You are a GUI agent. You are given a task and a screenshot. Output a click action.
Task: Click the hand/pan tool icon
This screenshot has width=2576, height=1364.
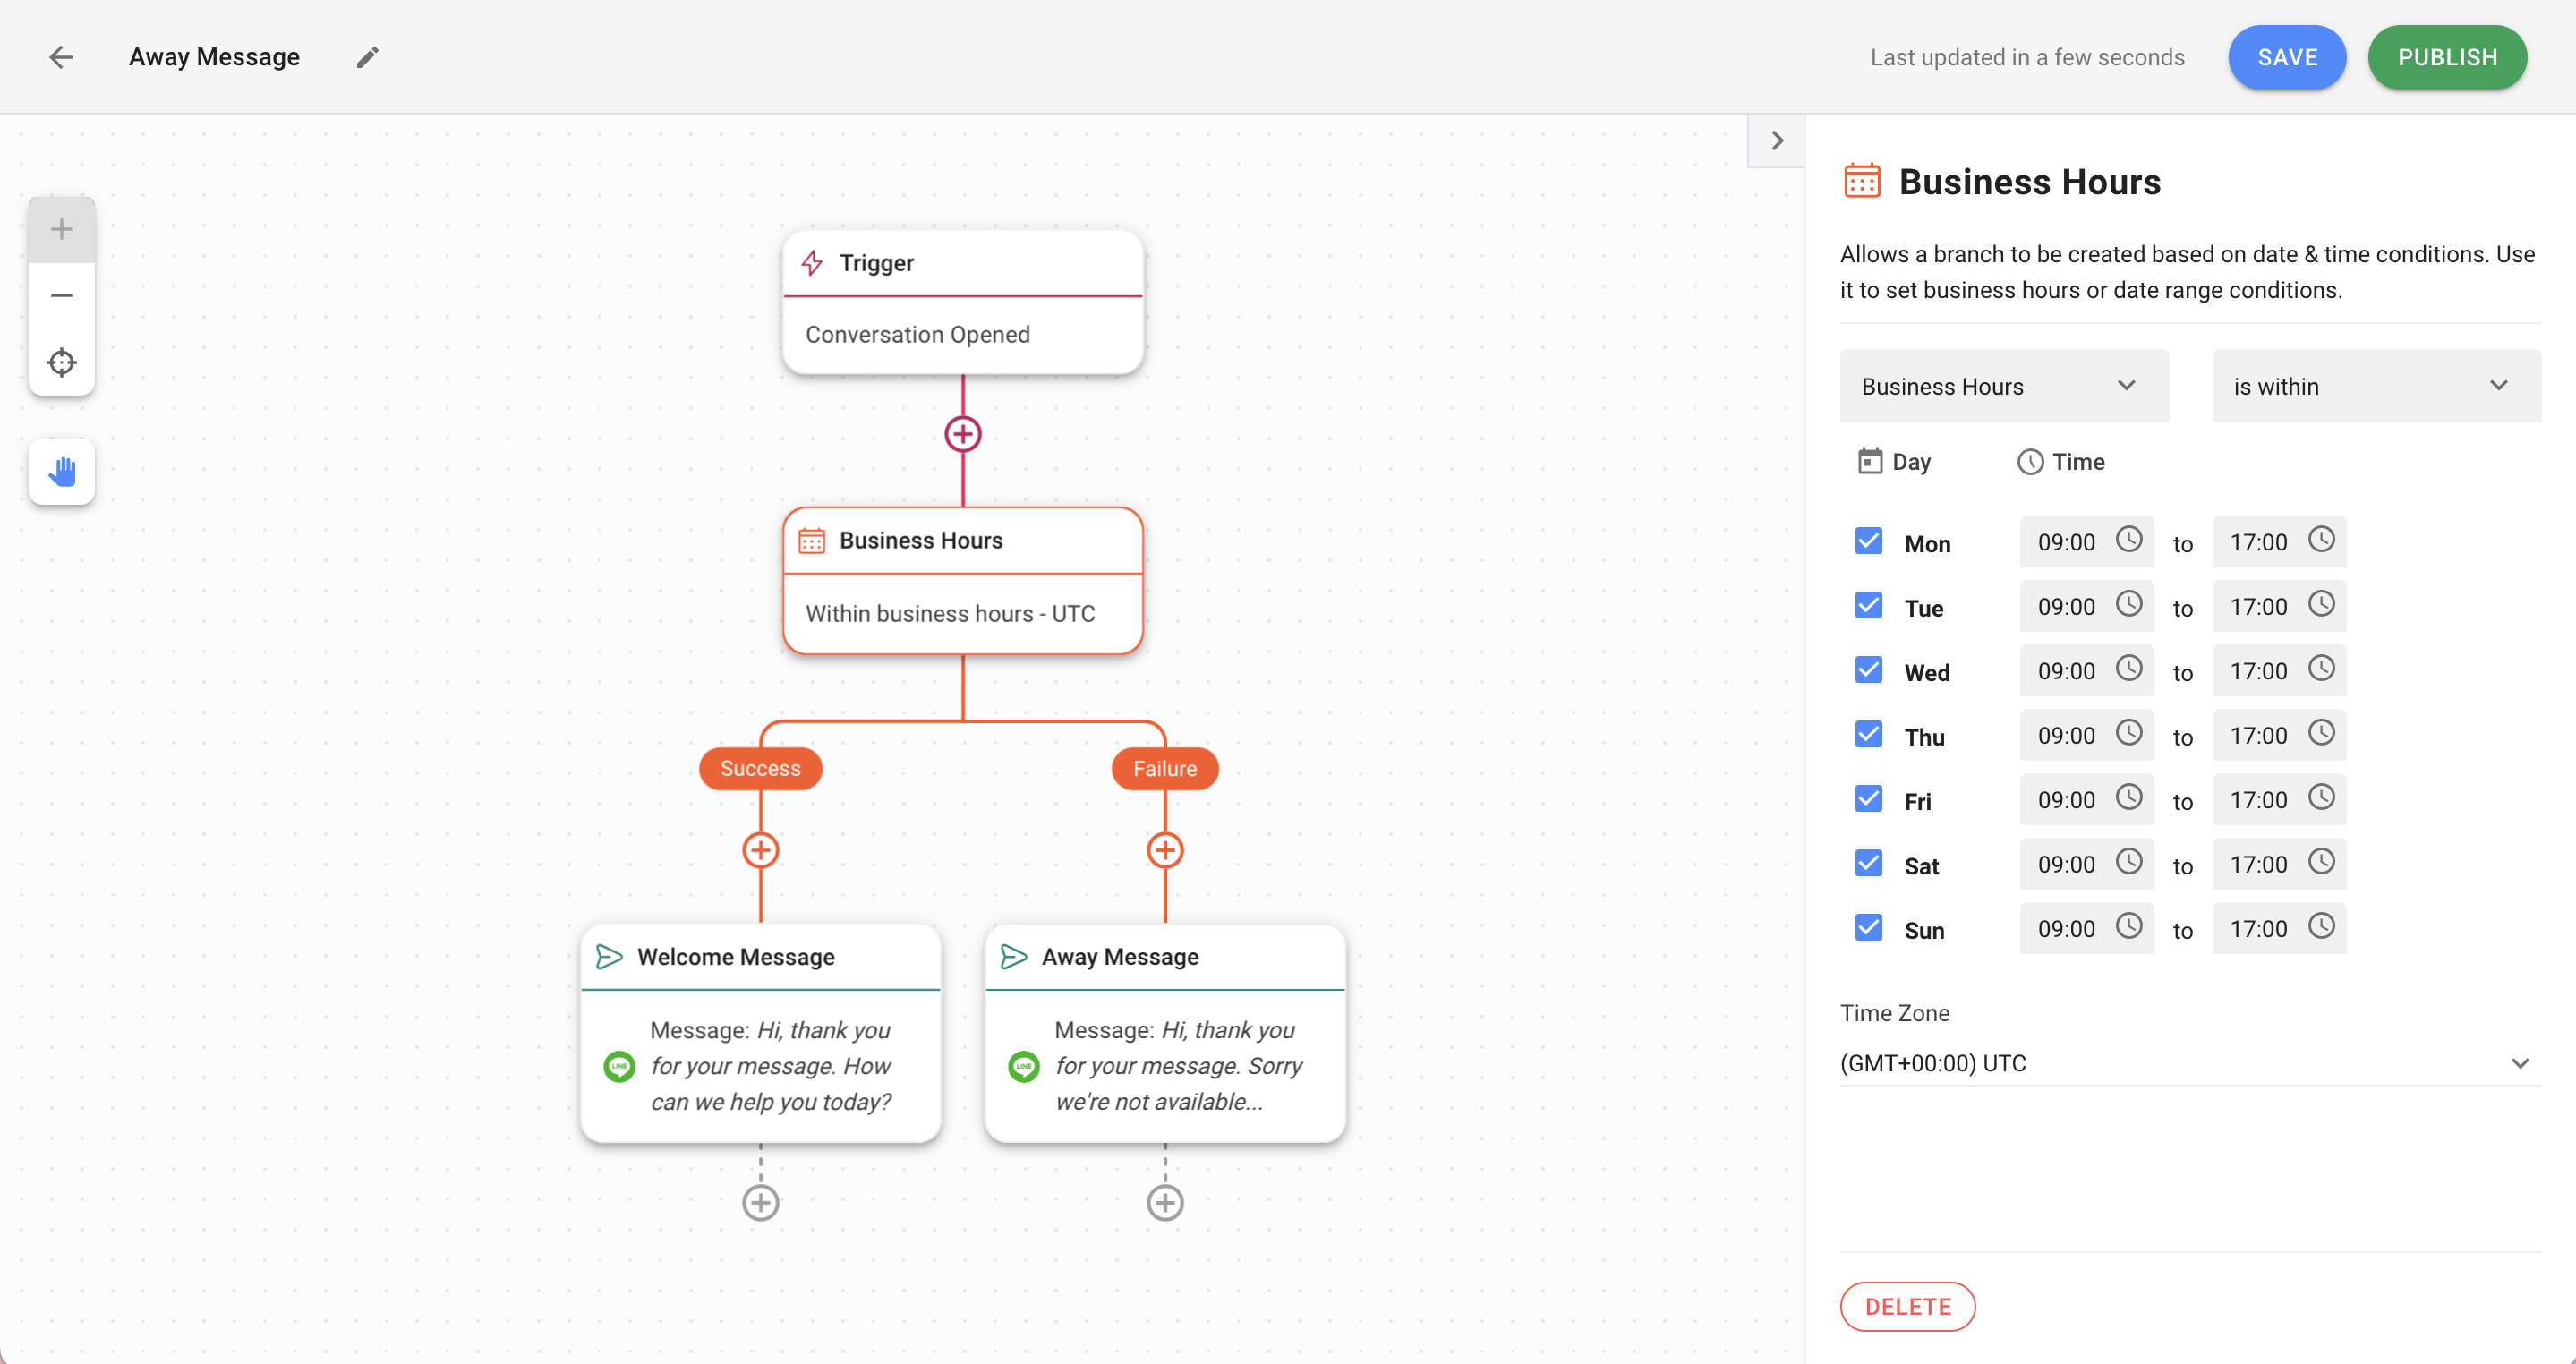(x=62, y=470)
